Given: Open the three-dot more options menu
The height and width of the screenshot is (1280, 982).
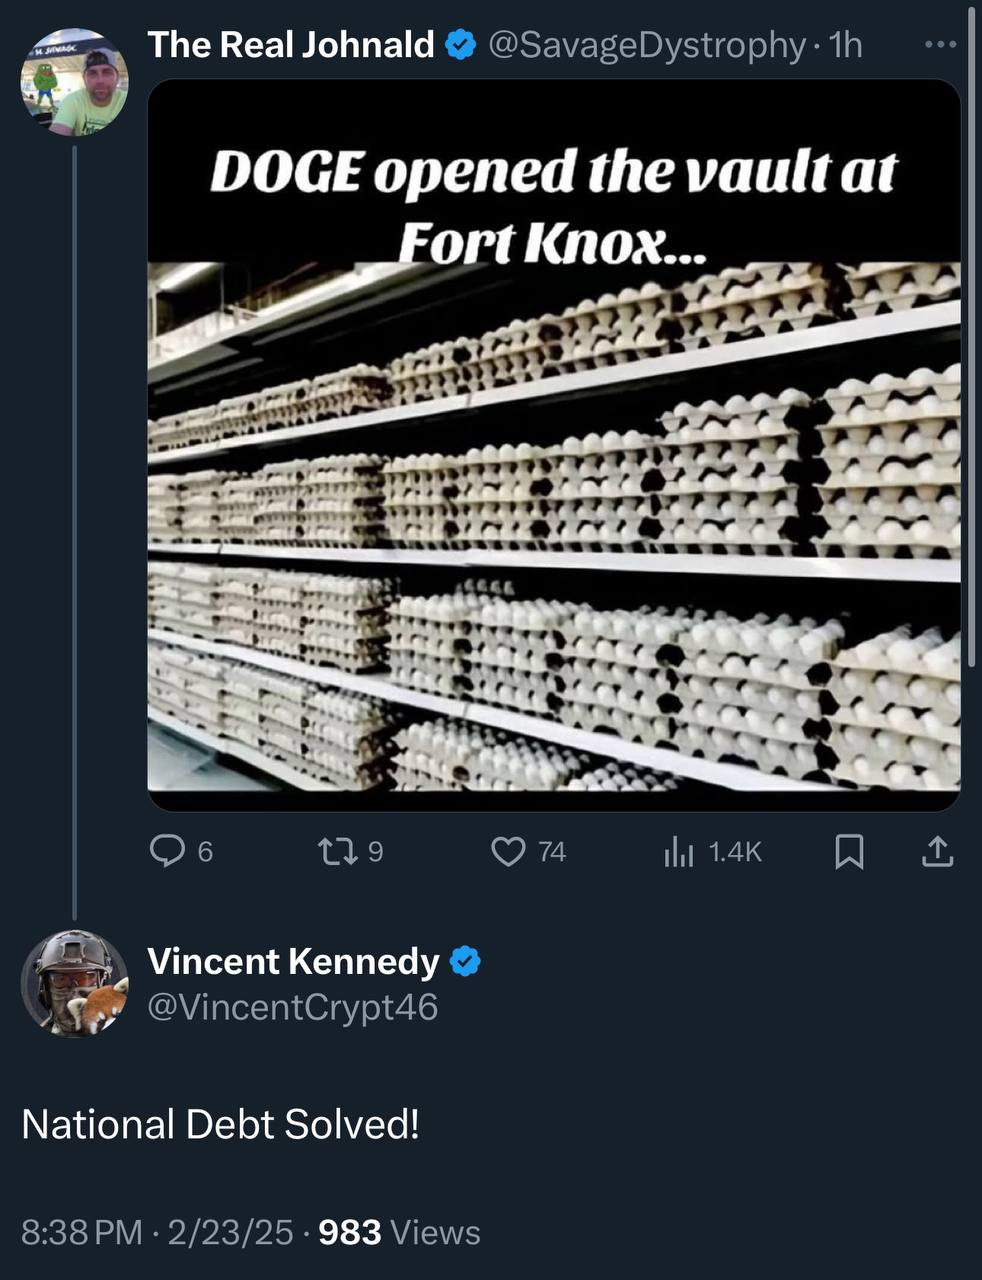Looking at the screenshot, I should point(940,45).
